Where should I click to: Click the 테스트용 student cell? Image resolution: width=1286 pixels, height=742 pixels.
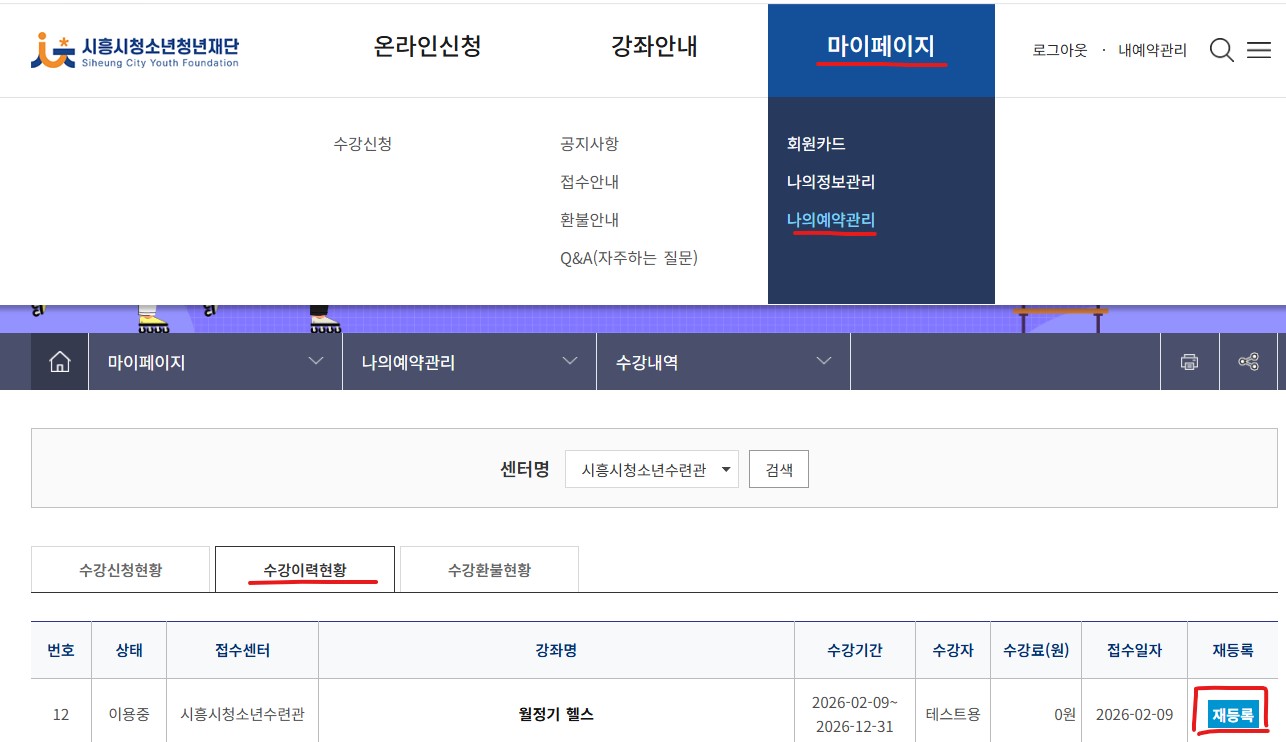coord(953,714)
